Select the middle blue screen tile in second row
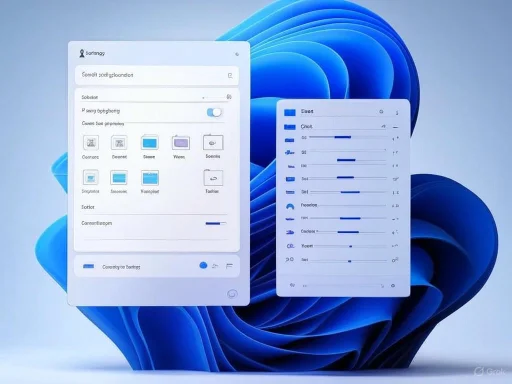The width and height of the screenshot is (512, 384). [x=119, y=178]
